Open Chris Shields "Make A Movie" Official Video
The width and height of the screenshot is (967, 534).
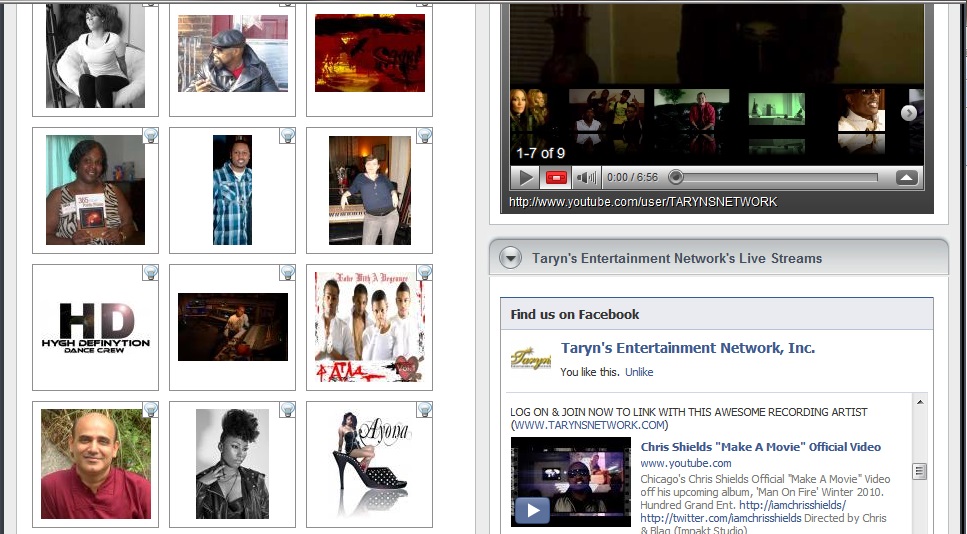[x=760, y=447]
